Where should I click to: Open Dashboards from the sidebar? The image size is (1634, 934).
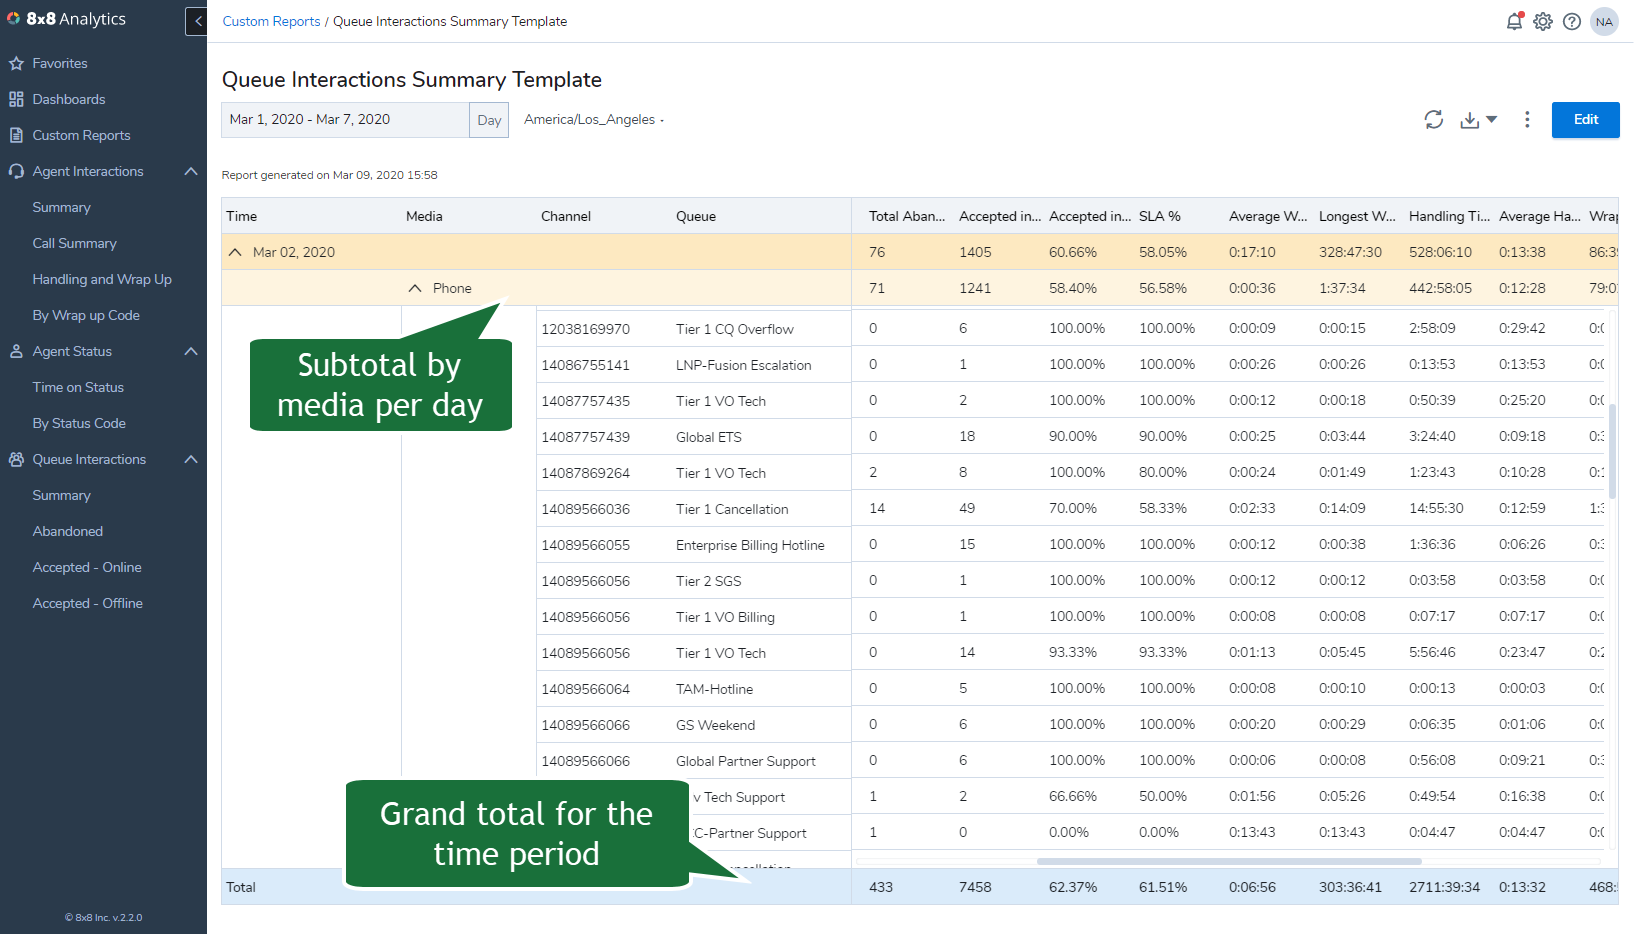point(68,99)
